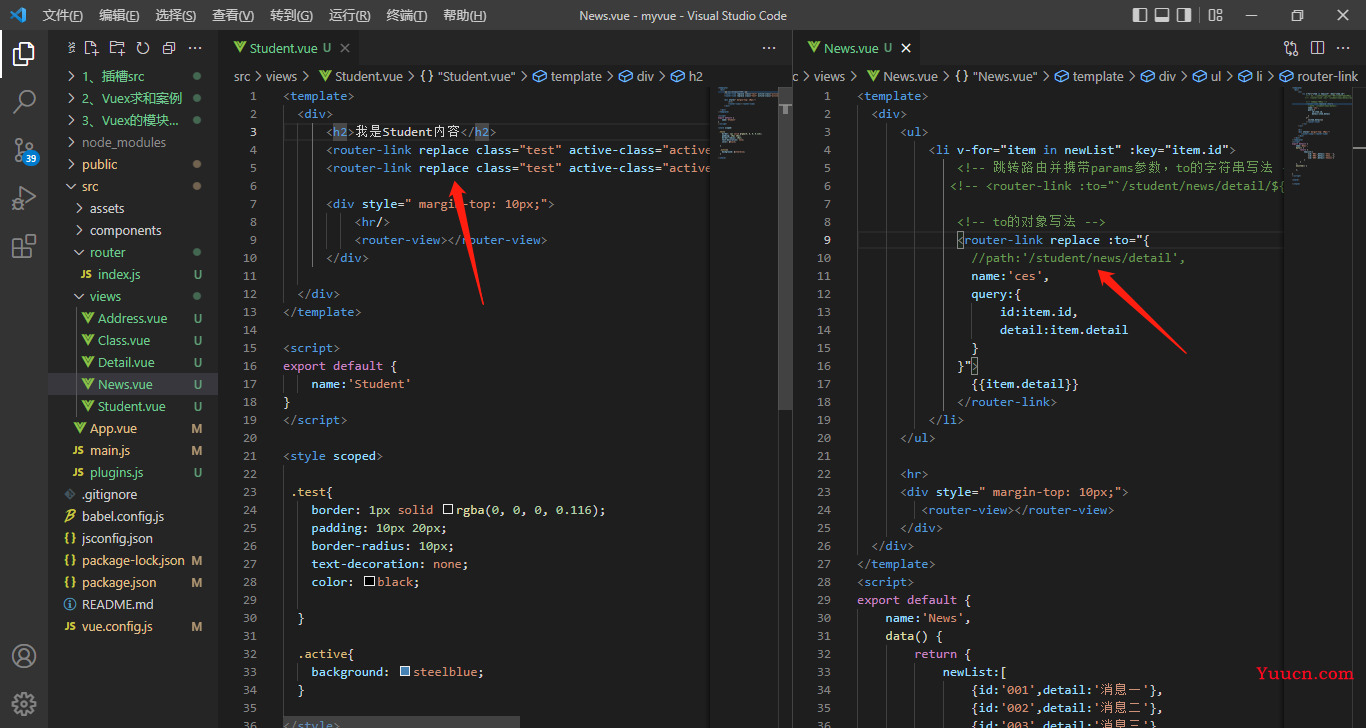Image resolution: width=1366 pixels, height=728 pixels.
Task: Collapse the router folder
Action: coord(133,252)
